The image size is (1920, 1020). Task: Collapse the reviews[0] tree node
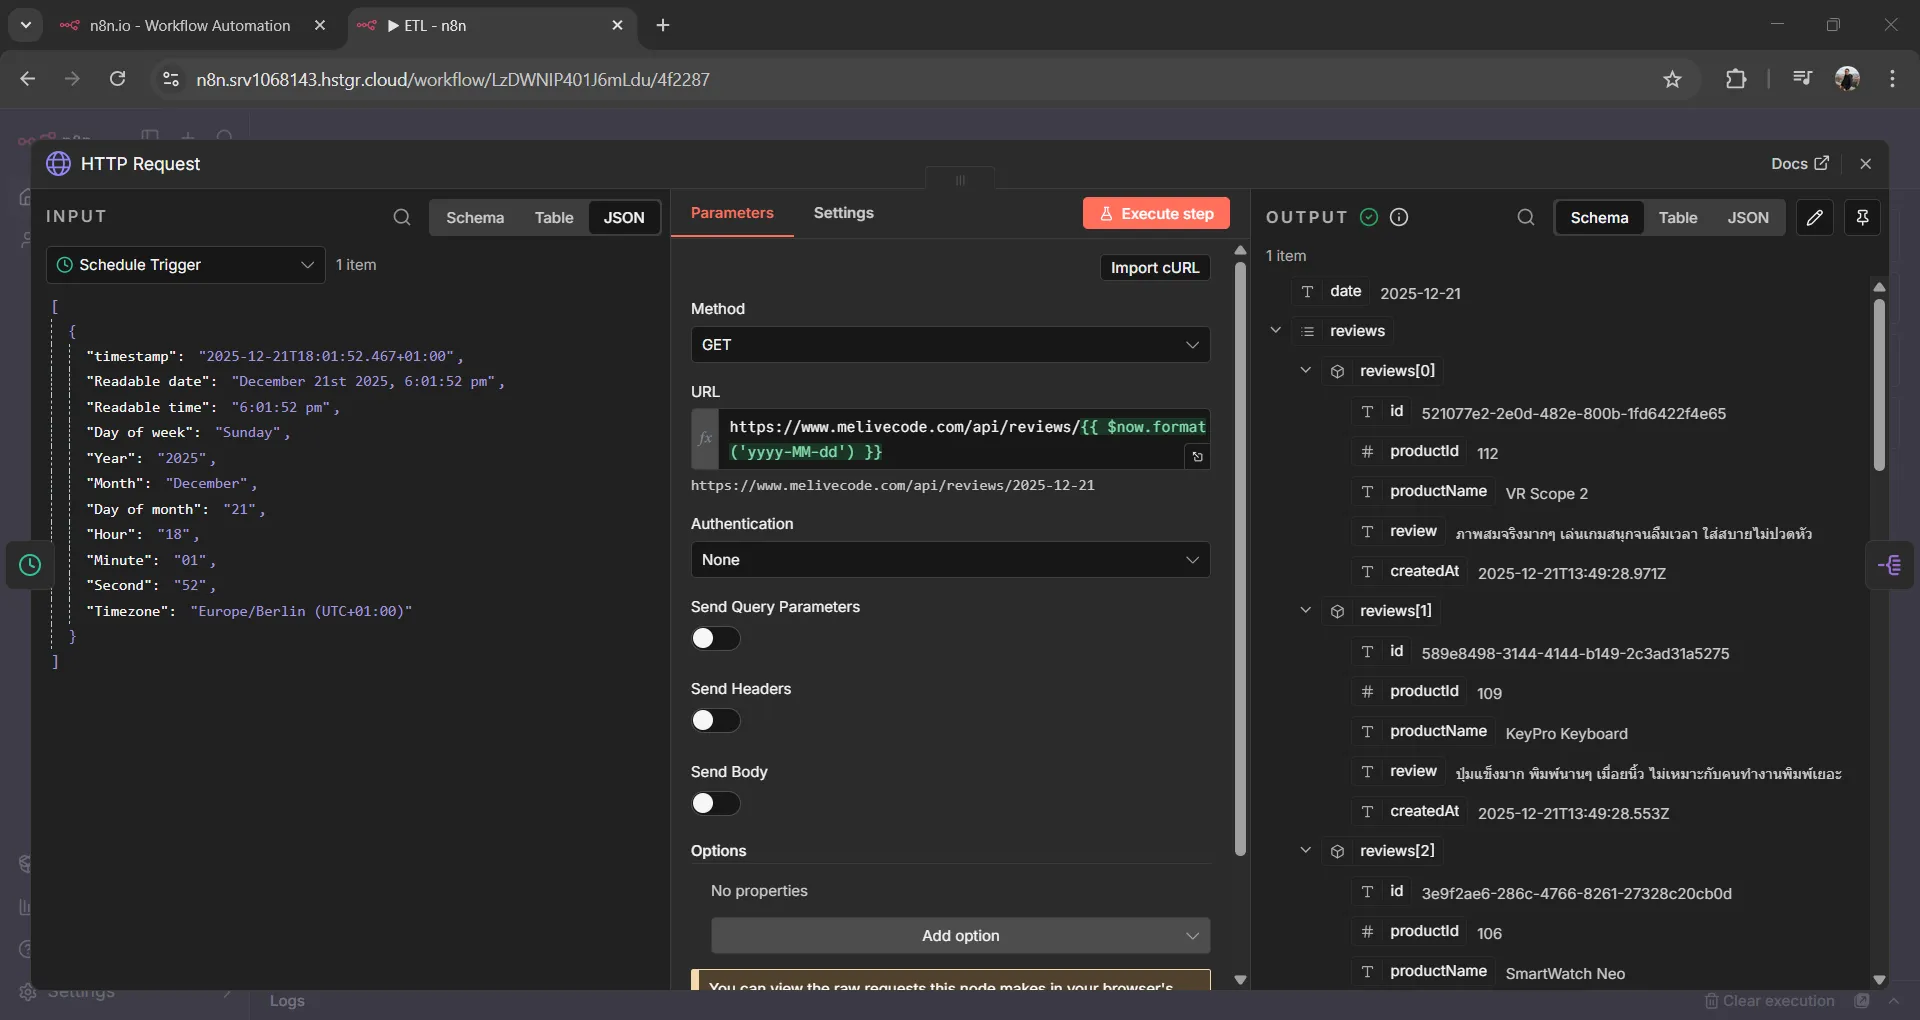(1305, 371)
